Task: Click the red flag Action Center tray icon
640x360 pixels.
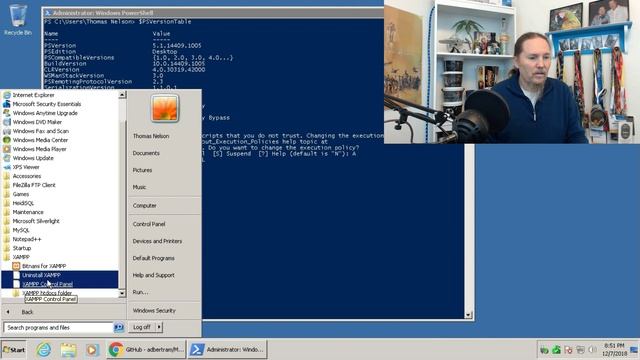Action: pyautogui.click(x=568, y=350)
